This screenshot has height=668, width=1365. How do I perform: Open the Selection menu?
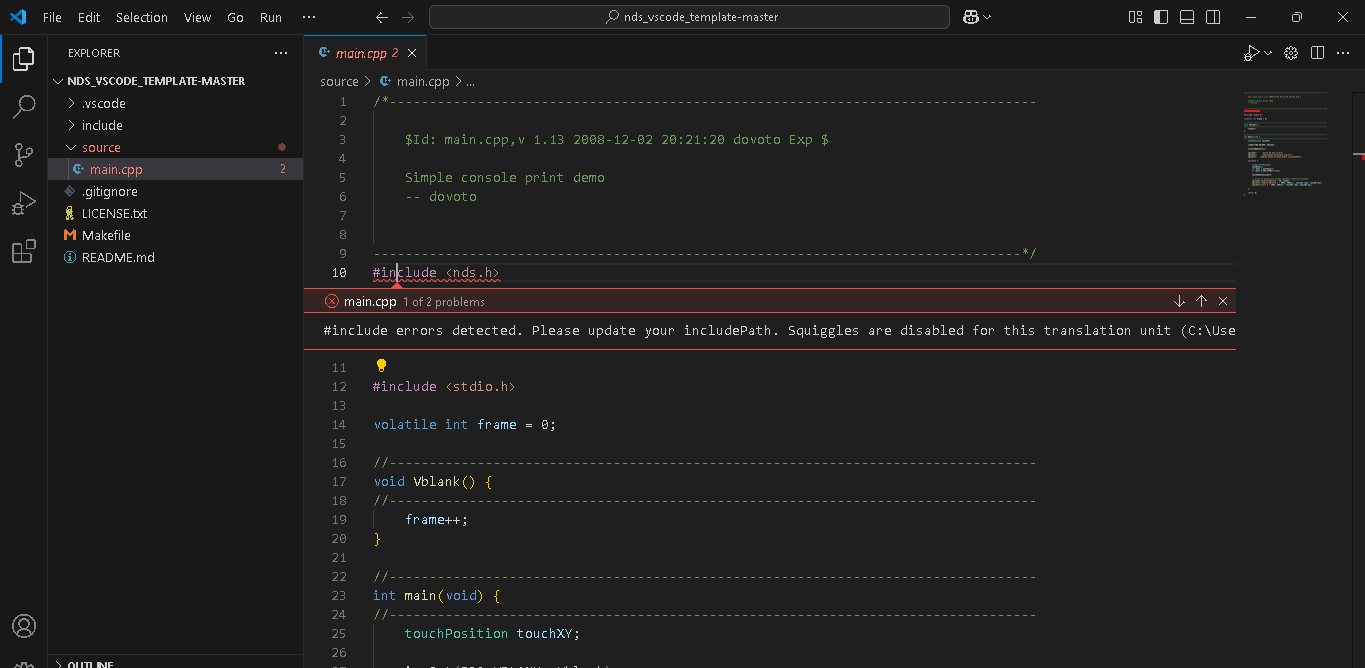click(x=142, y=17)
